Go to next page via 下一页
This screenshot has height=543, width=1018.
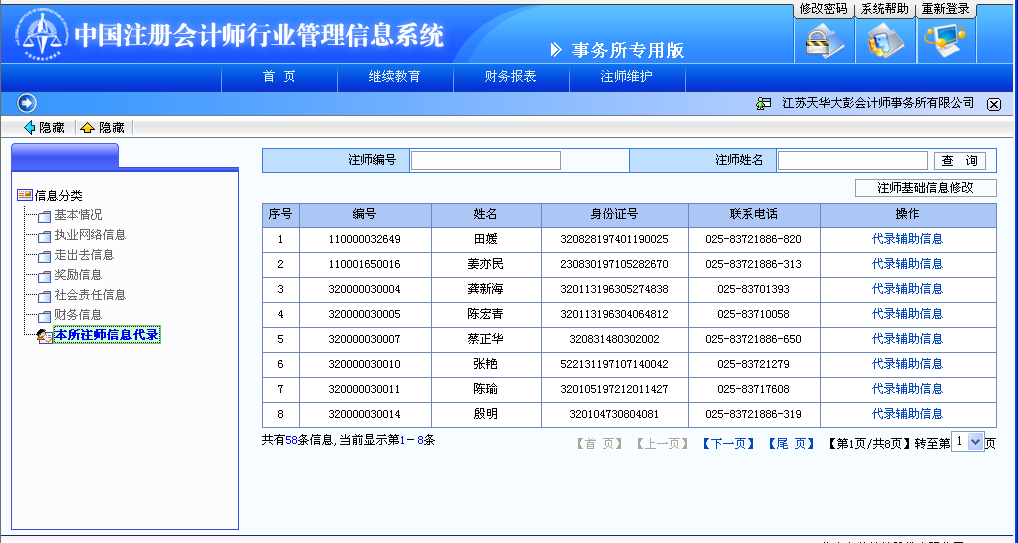(728, 444)
